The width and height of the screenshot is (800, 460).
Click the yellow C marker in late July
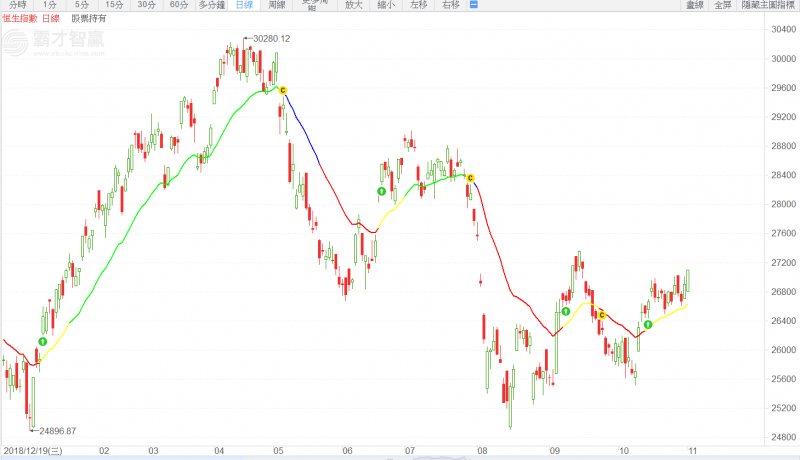click(471, 178)
